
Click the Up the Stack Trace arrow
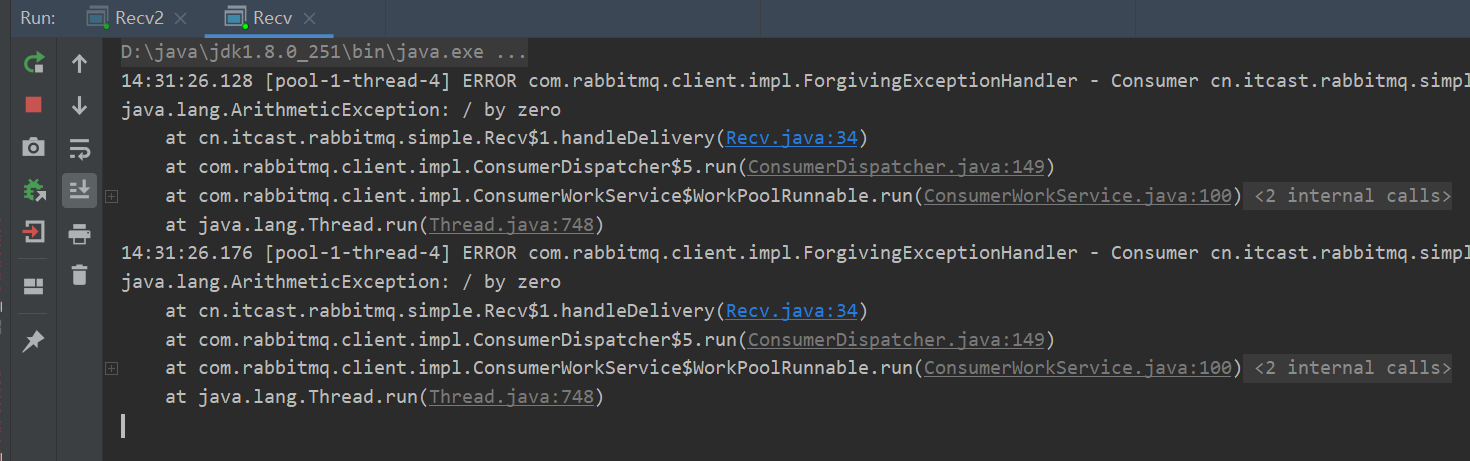[79, 63]
